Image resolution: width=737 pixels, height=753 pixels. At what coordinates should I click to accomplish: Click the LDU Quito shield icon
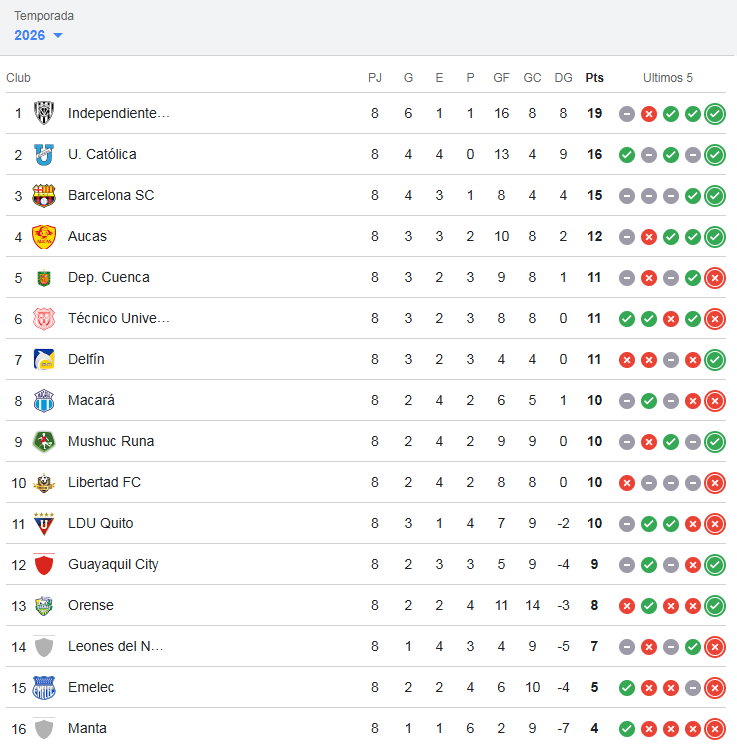(44, 523)
